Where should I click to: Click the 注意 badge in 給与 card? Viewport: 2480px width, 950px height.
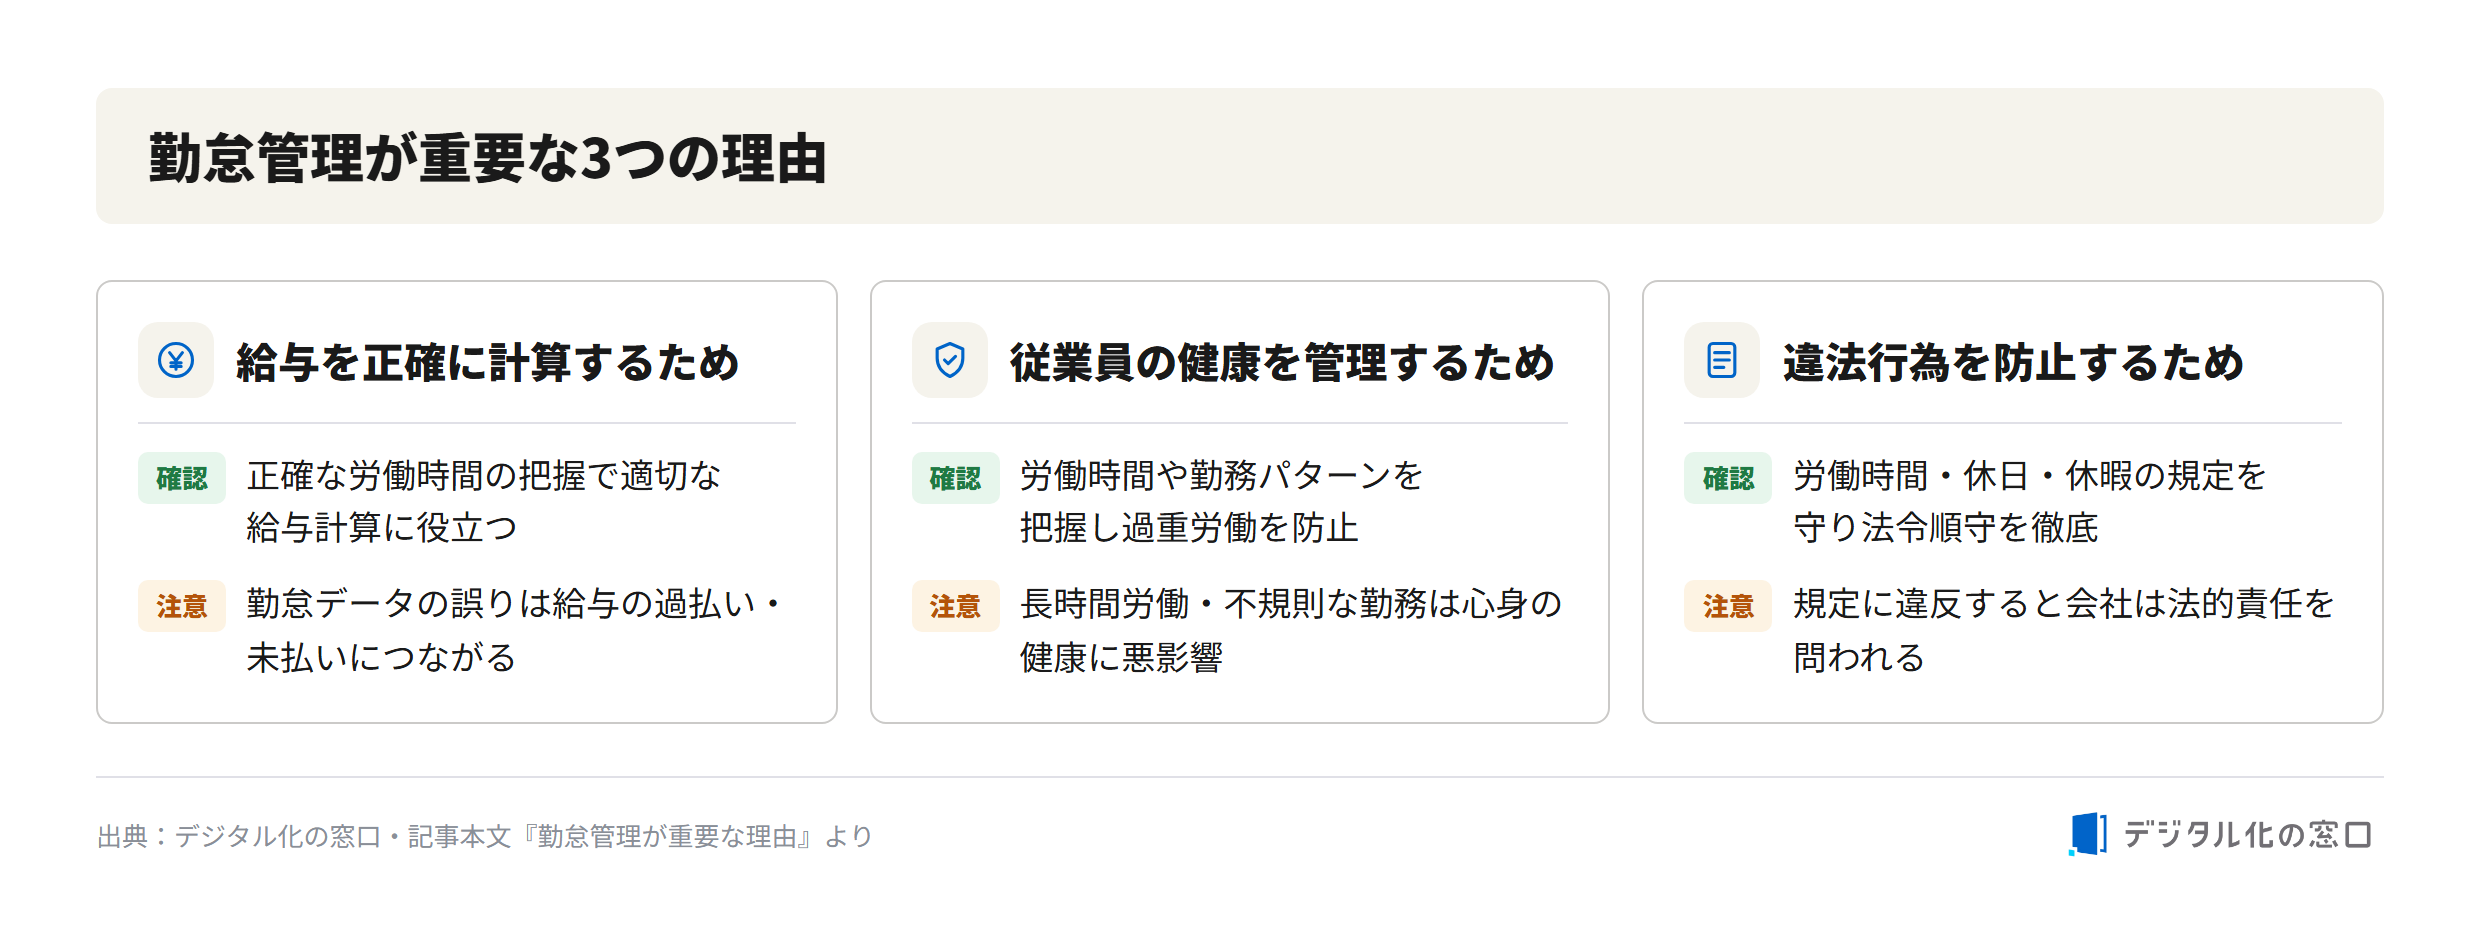point(182,606)
